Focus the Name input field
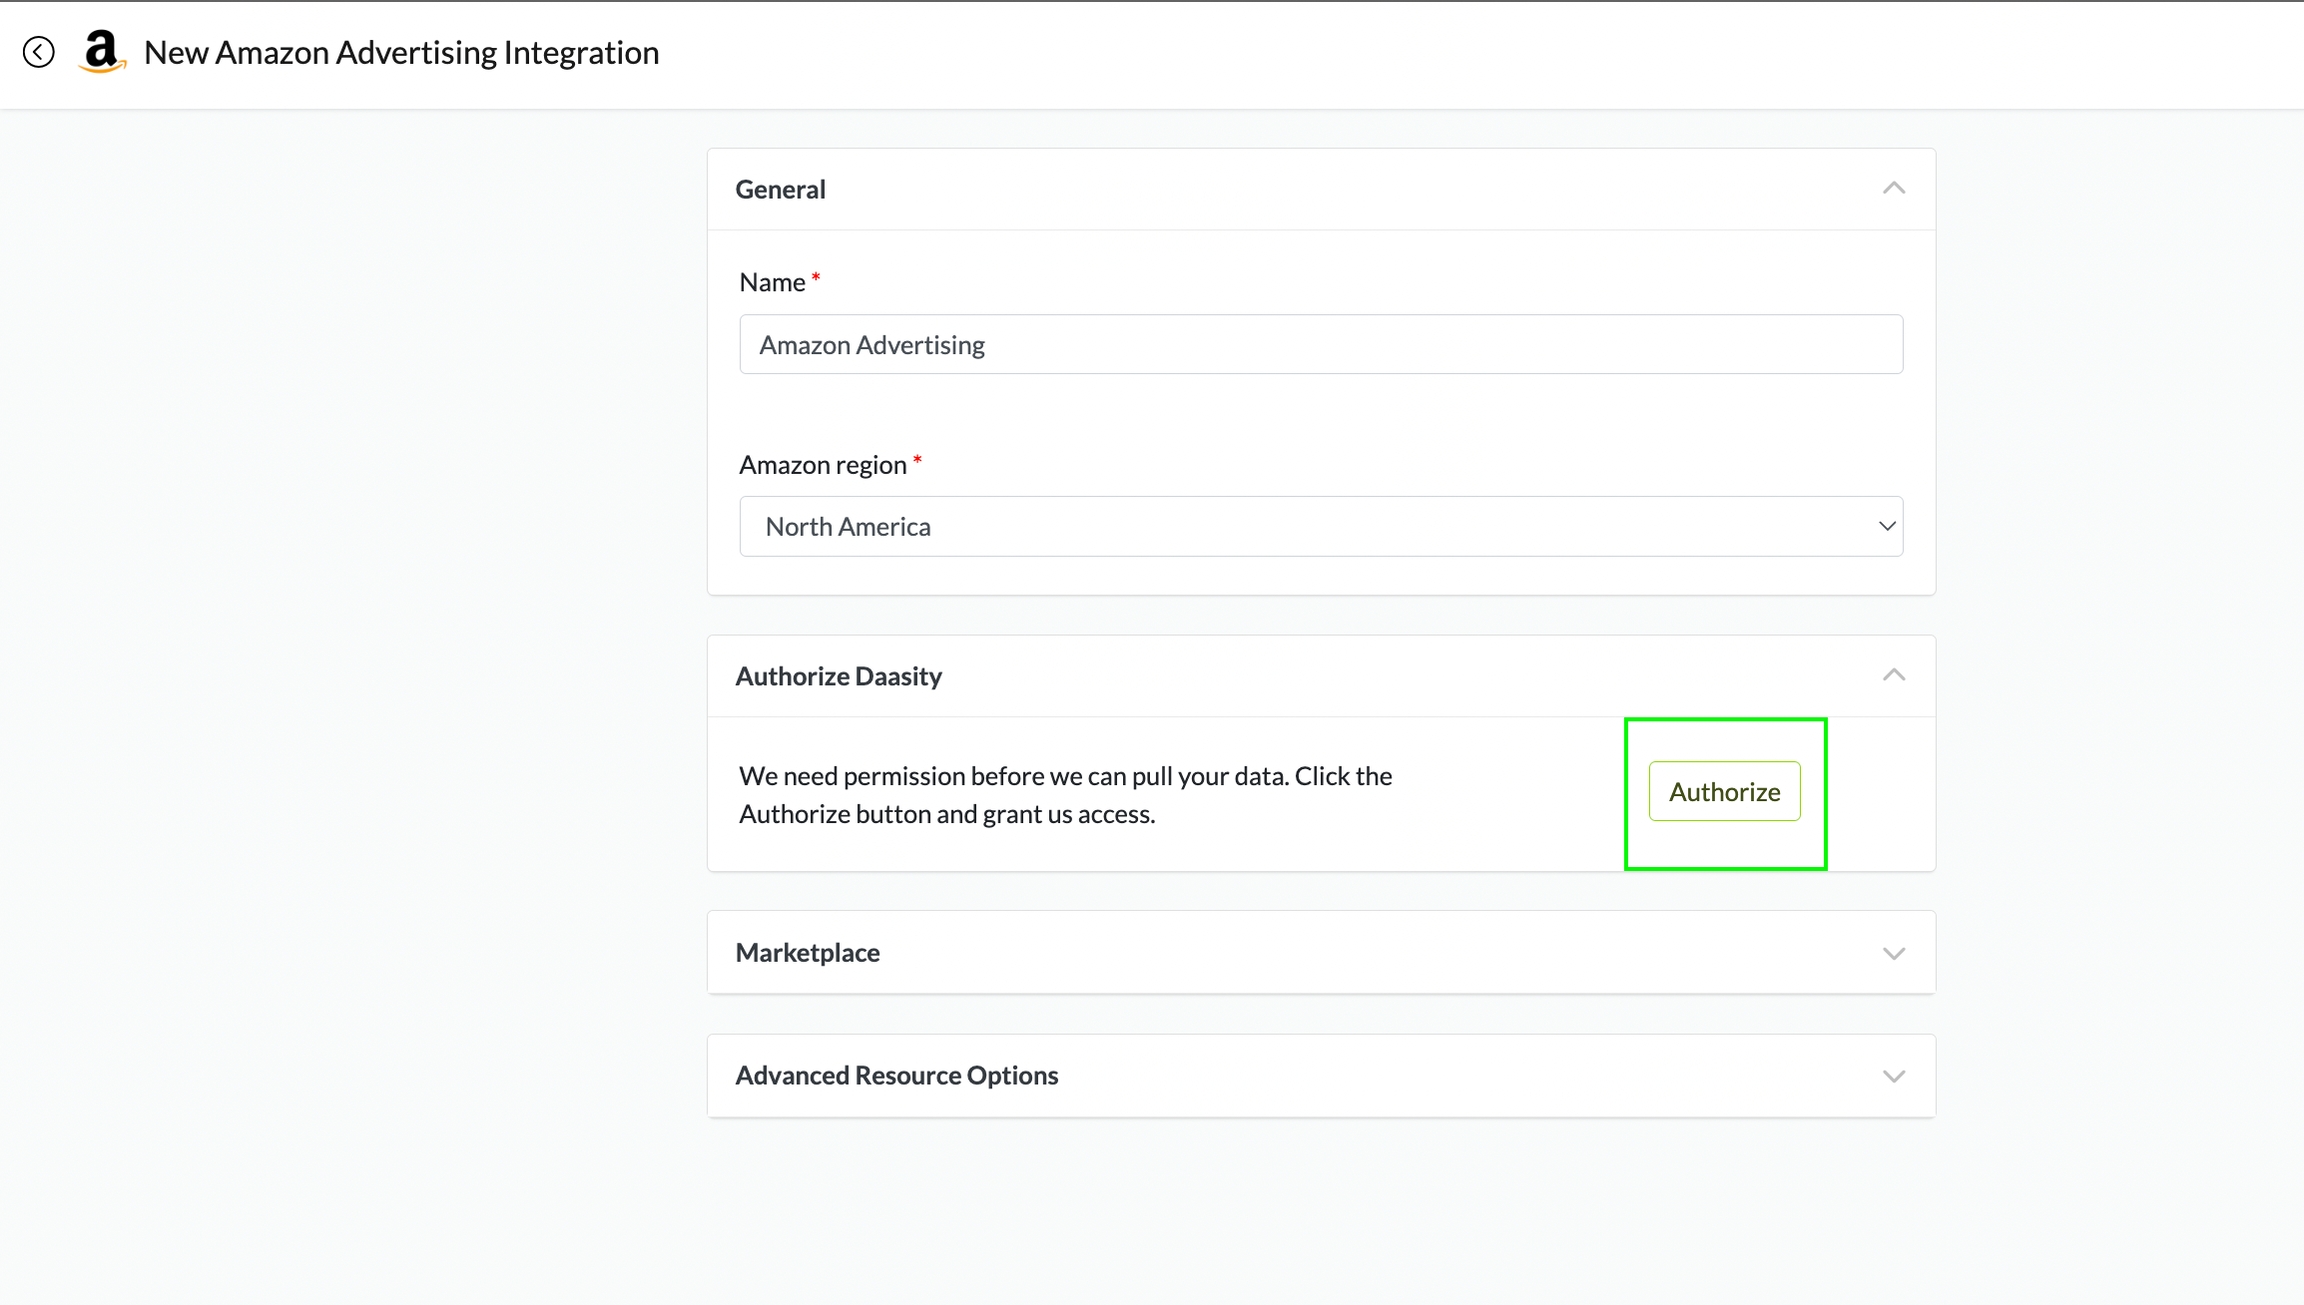Image resolution: width=2304 pixels, height=1305 pixels. [x=1320, y=344]
